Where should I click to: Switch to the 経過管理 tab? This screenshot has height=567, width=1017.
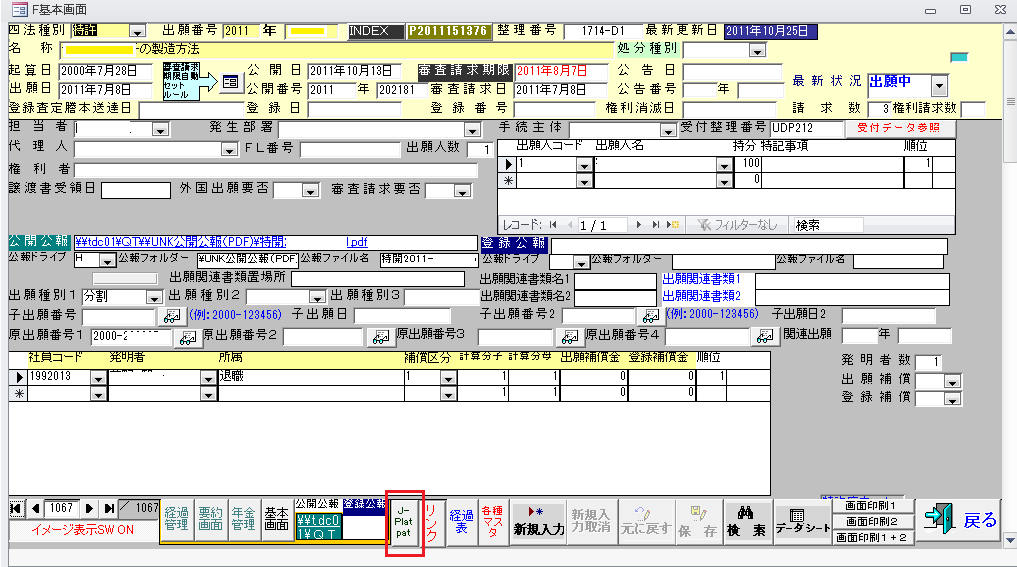[x=177, y=518]
